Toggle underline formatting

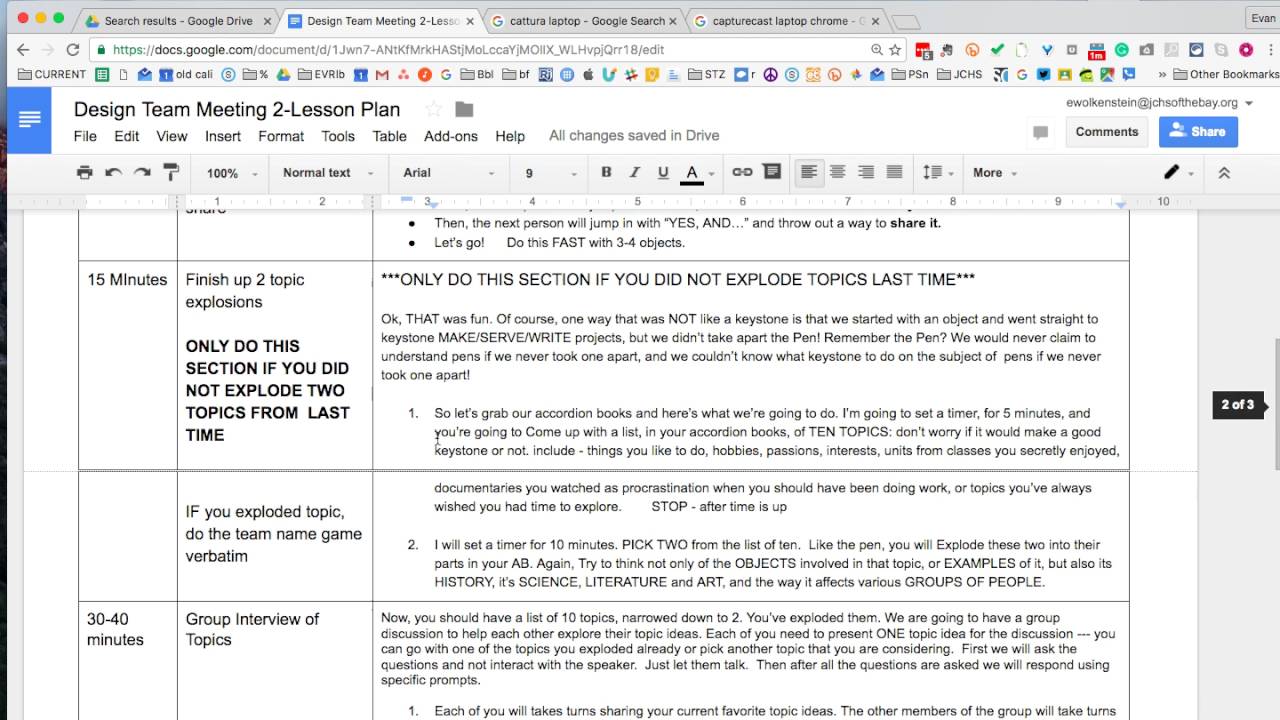[x=662, y=173]
